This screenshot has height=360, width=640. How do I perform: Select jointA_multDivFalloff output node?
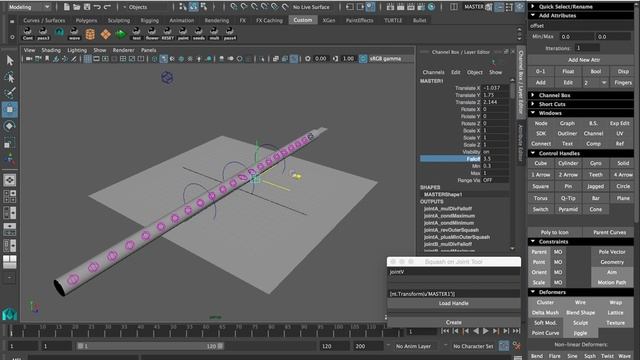tap(448, 209)
